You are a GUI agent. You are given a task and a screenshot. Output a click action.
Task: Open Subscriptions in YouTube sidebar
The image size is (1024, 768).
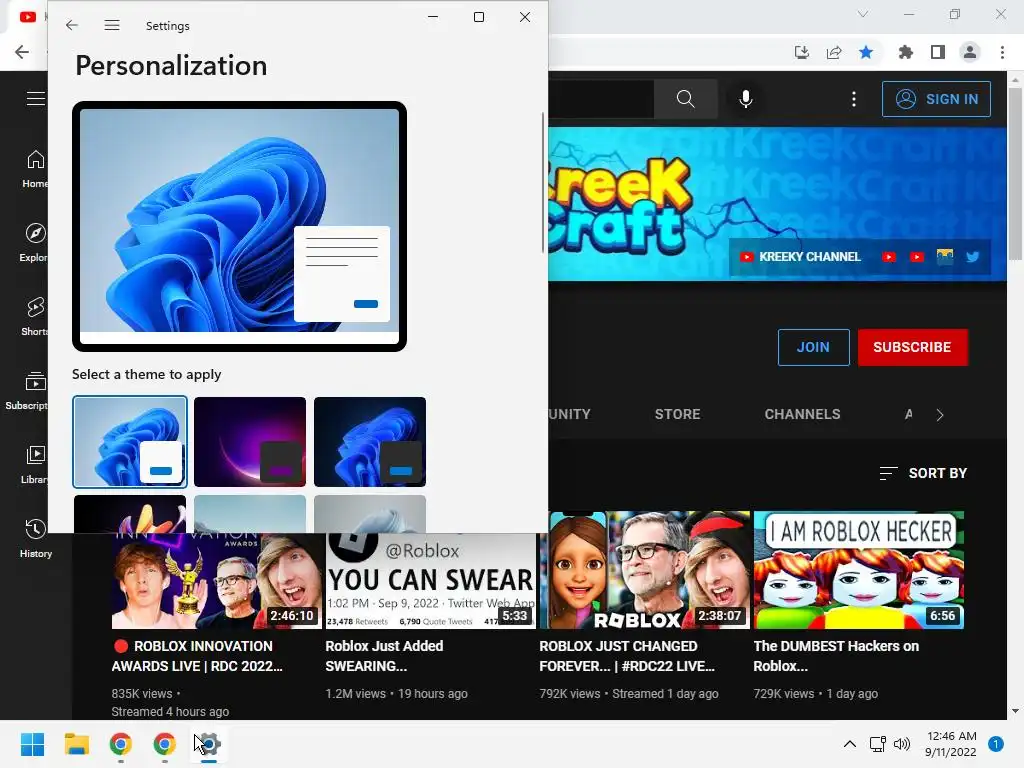pos(27,391)
